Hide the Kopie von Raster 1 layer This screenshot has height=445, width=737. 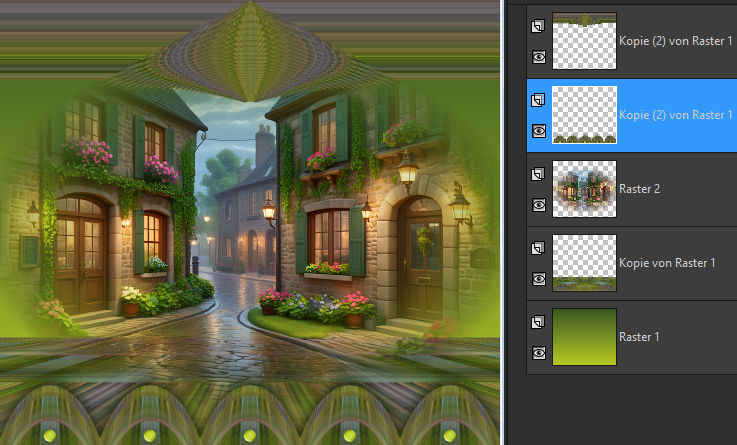pyautogui.click(x=539, y=278)
